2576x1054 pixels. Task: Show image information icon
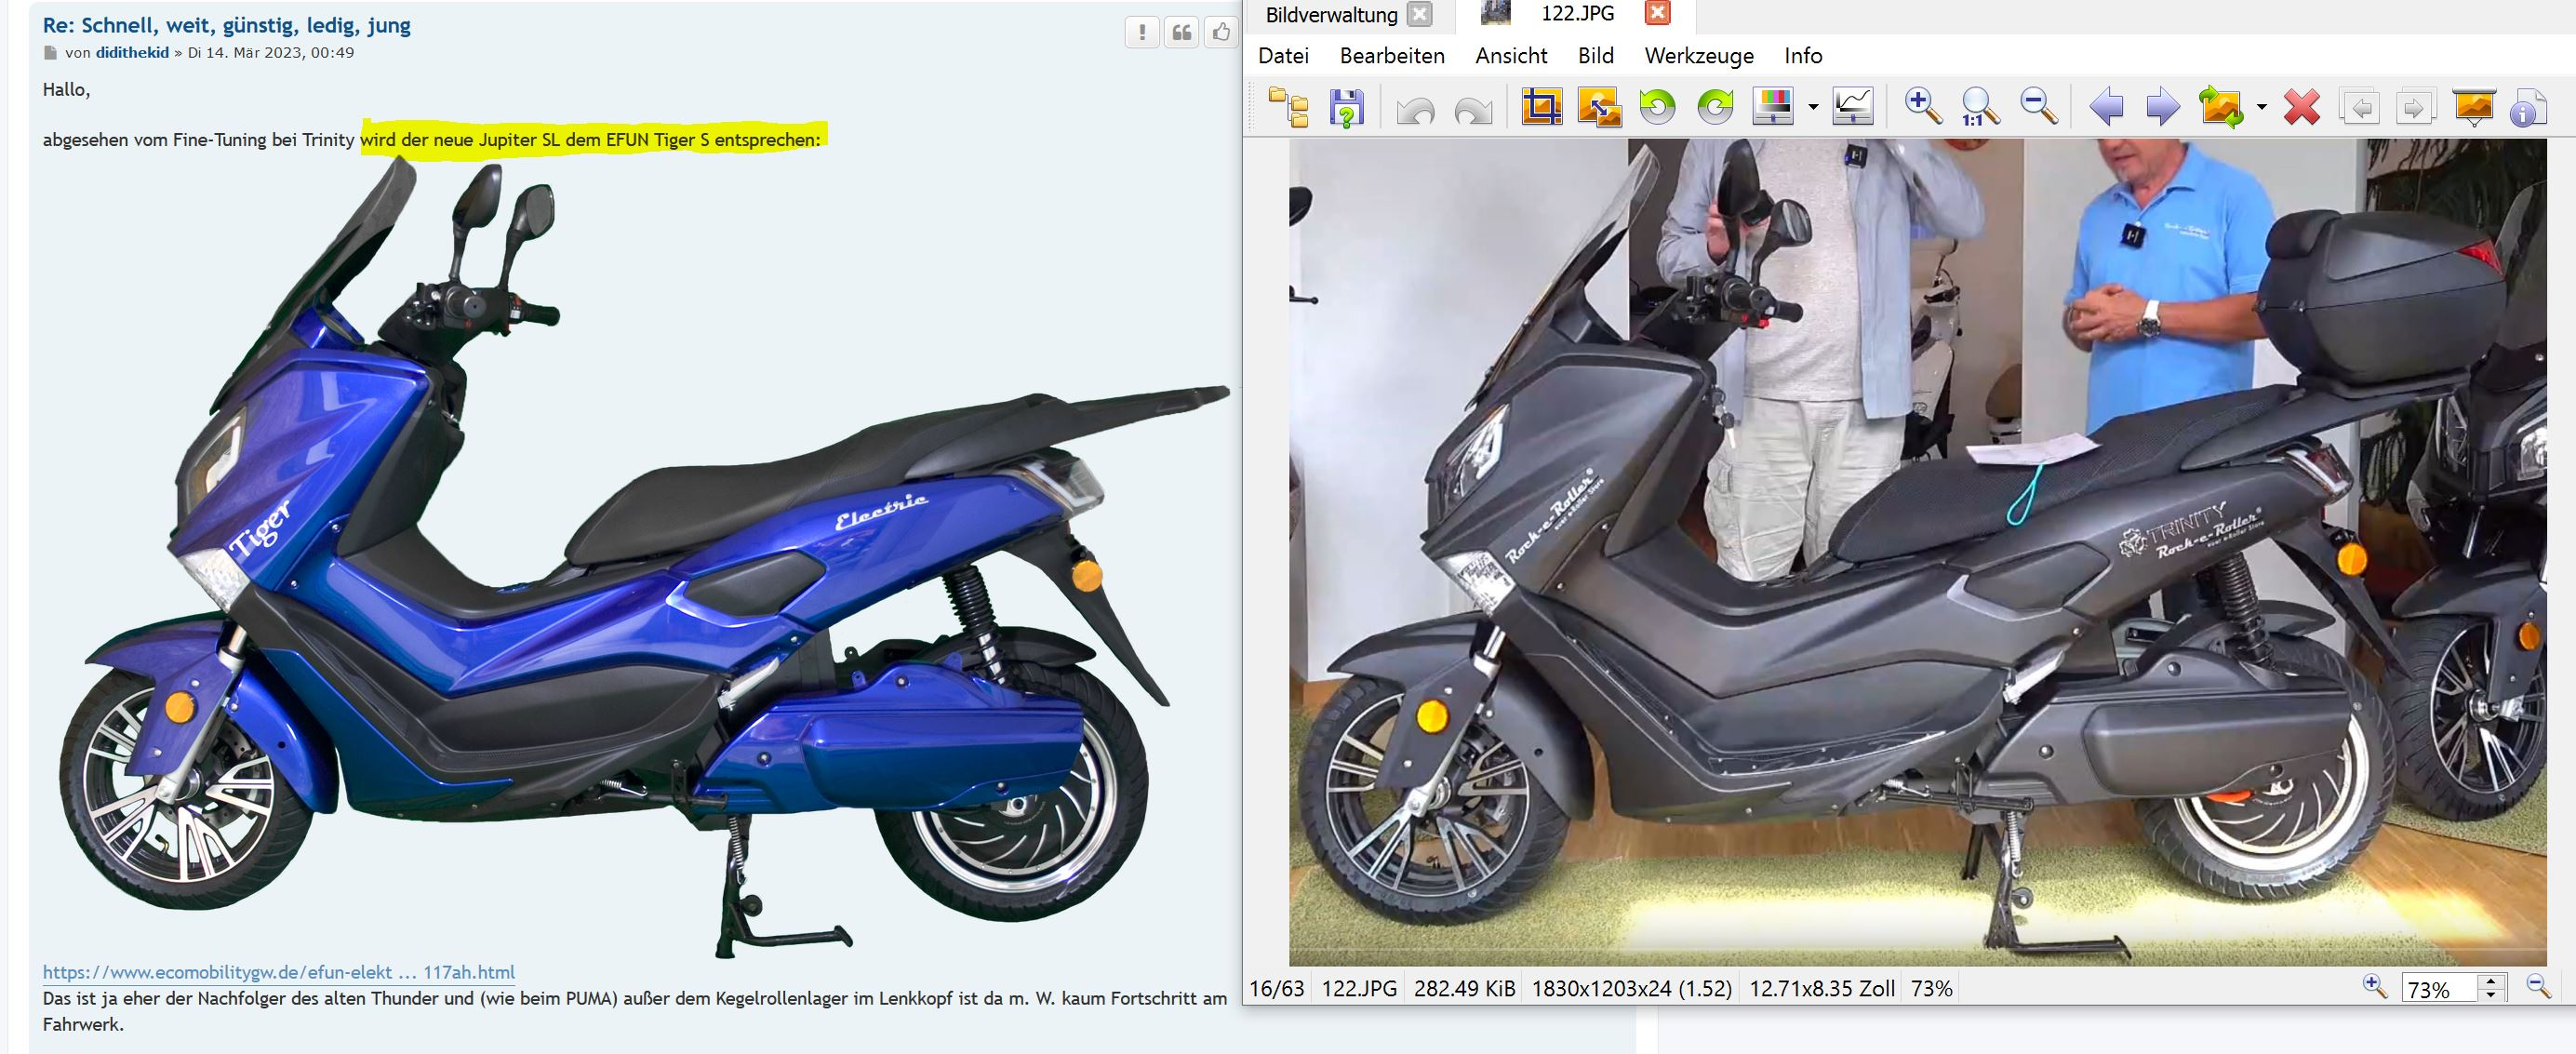pyautogui.click(x=2527, y=107)
